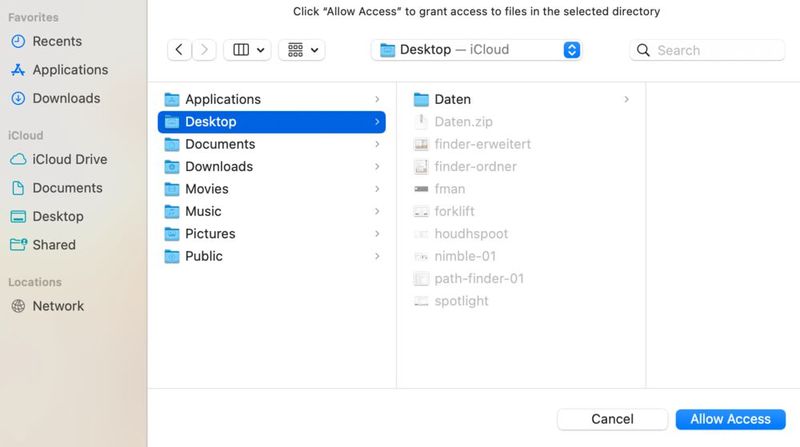Open the Daten folder
800x447 pixels.
click(x=452, y=99)
